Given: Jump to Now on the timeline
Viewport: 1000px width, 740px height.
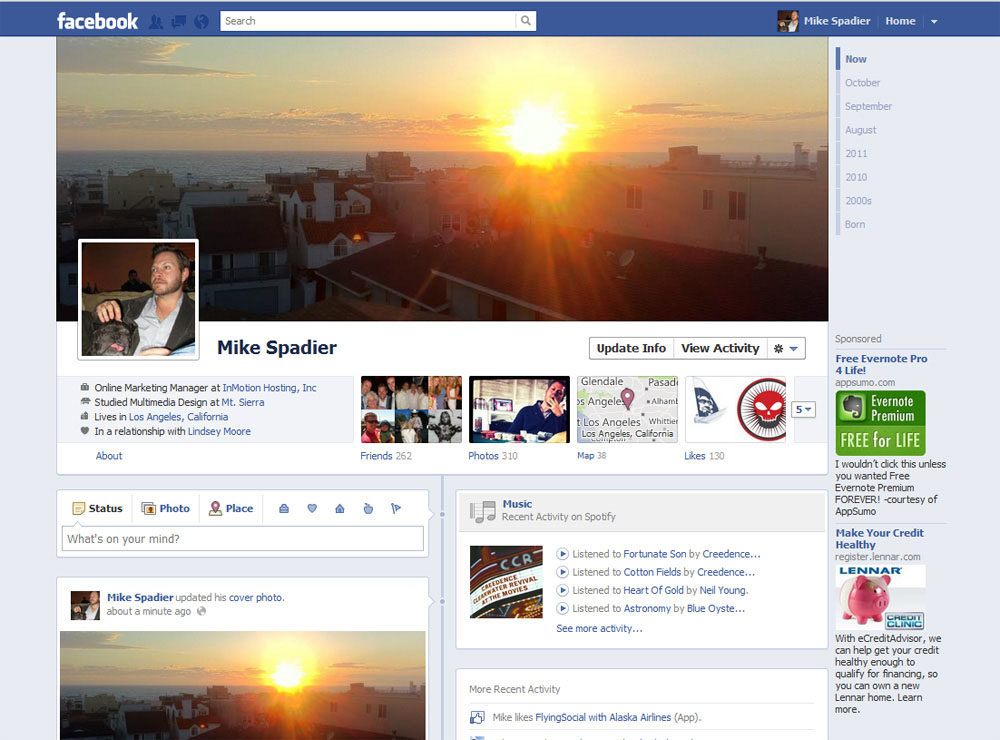Looking at the screenshot, I should coord(856,59).
